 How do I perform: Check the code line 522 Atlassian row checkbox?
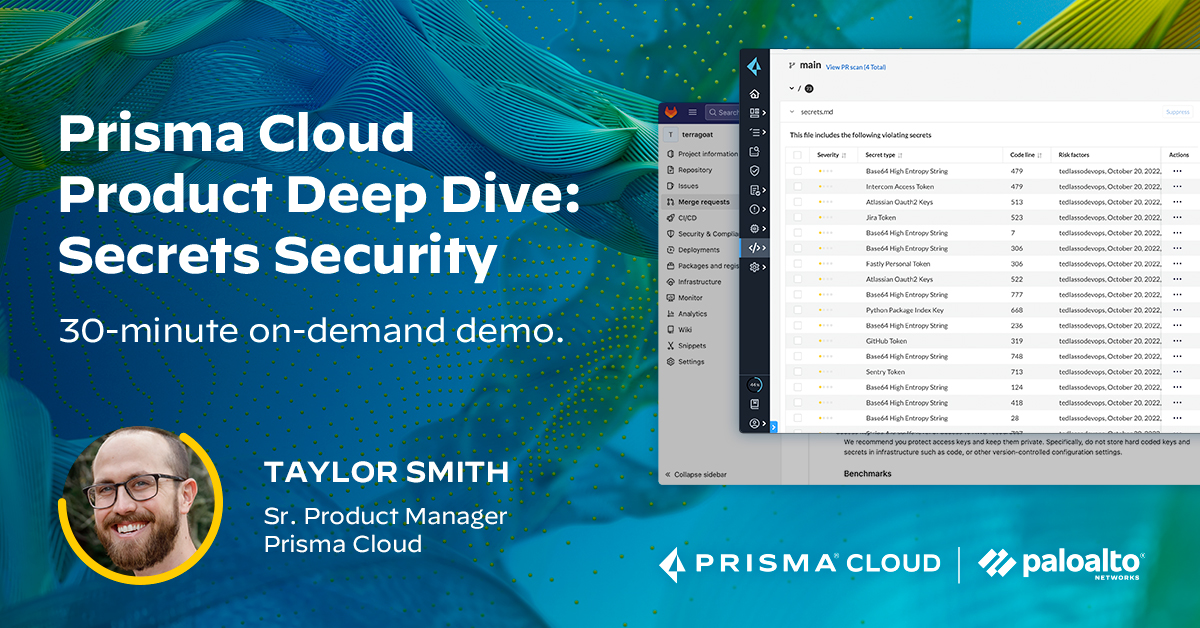click(797, 279)
